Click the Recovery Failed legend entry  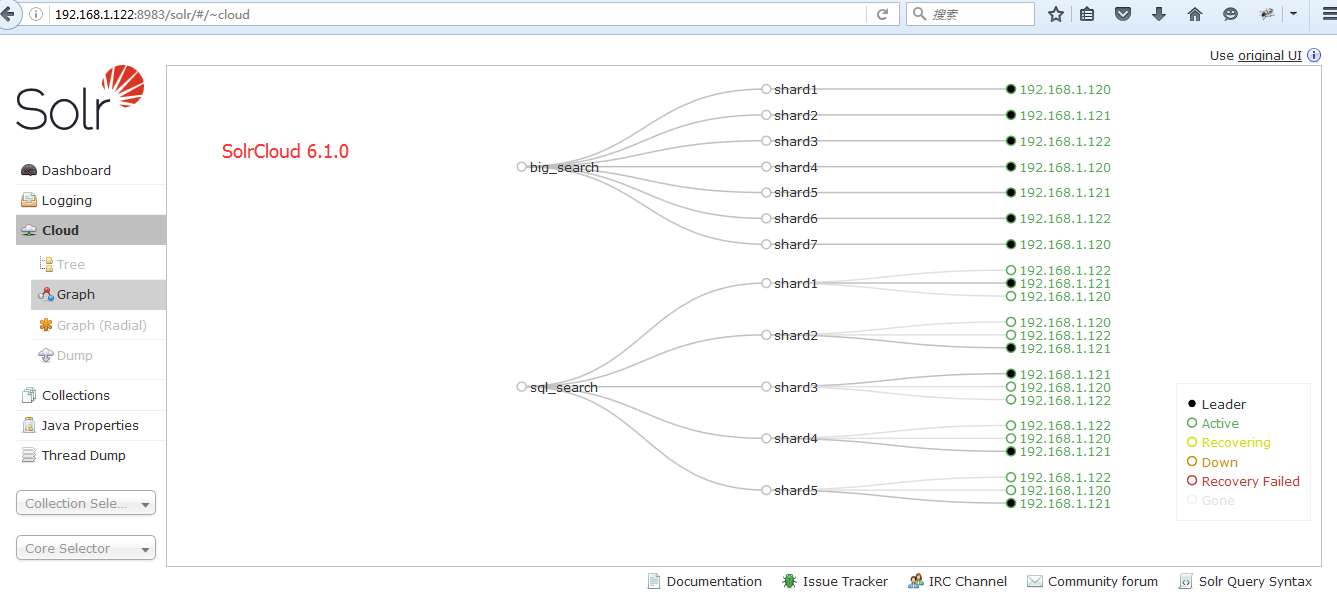click(1243, 481)
